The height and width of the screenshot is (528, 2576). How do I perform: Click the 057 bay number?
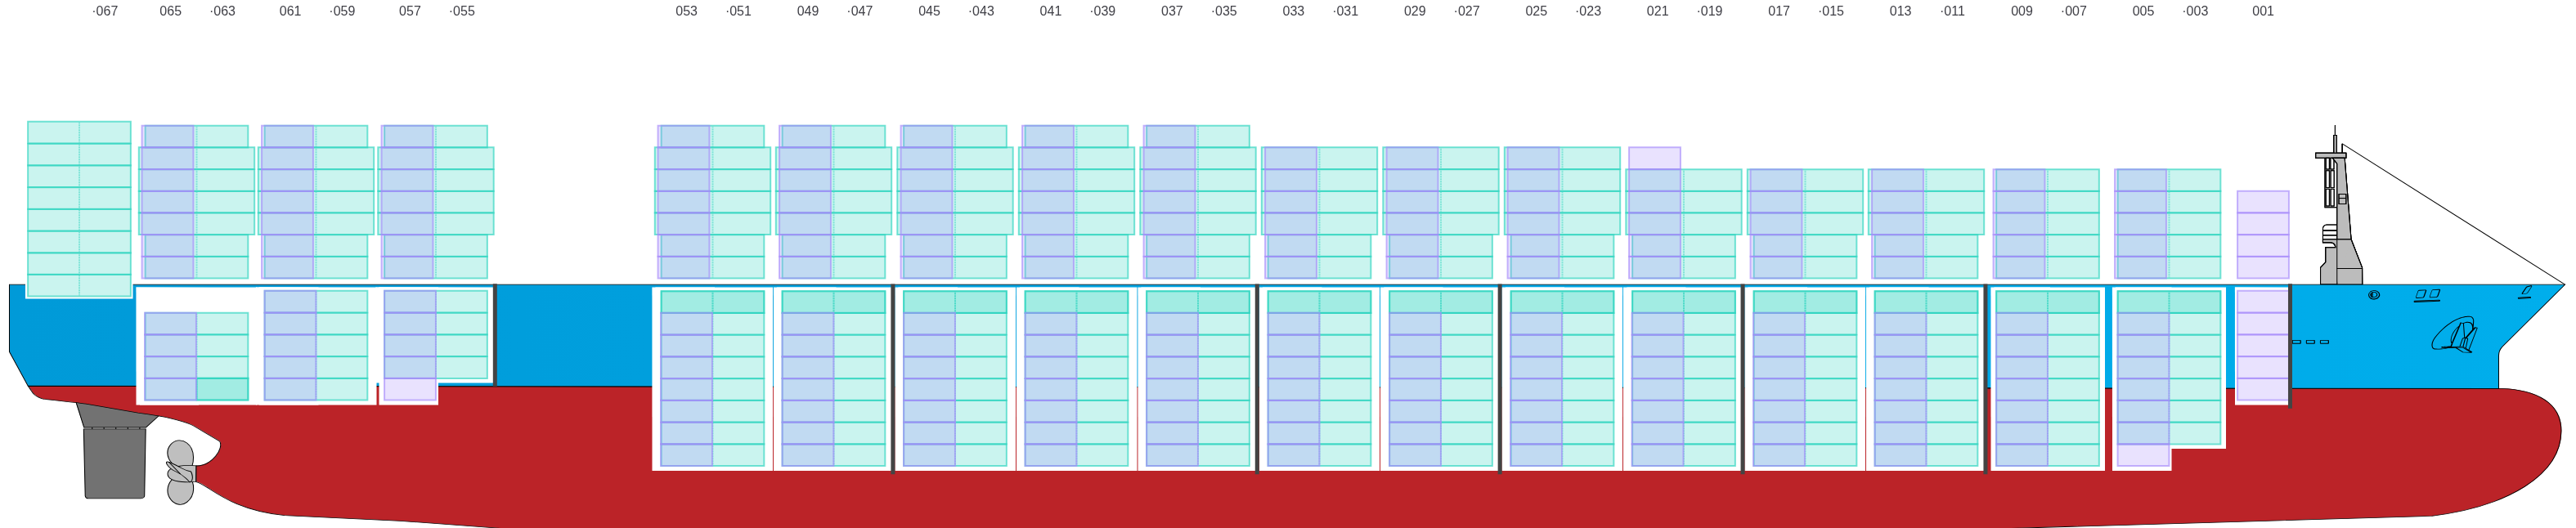pyautogui.click(x=410, y=11)
